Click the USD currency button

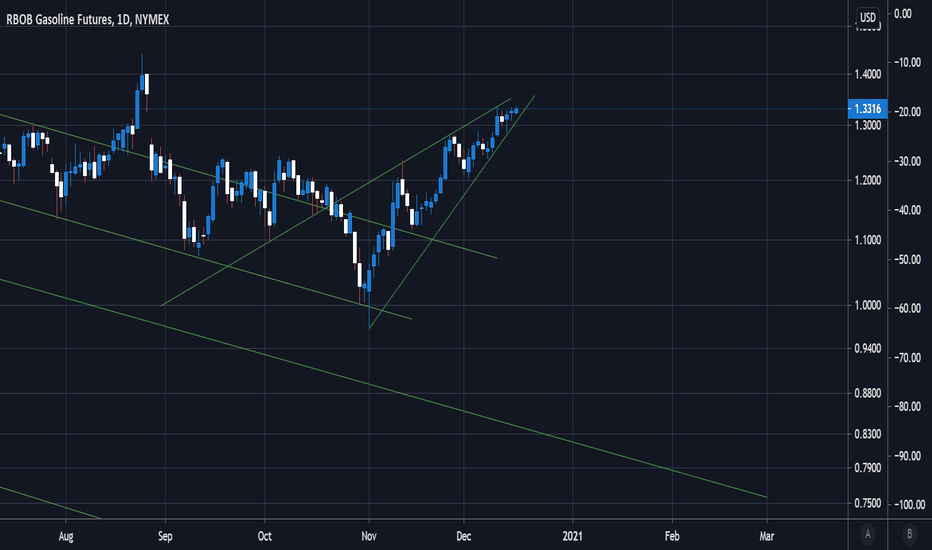pyautogui.click(x=868, y=17)
